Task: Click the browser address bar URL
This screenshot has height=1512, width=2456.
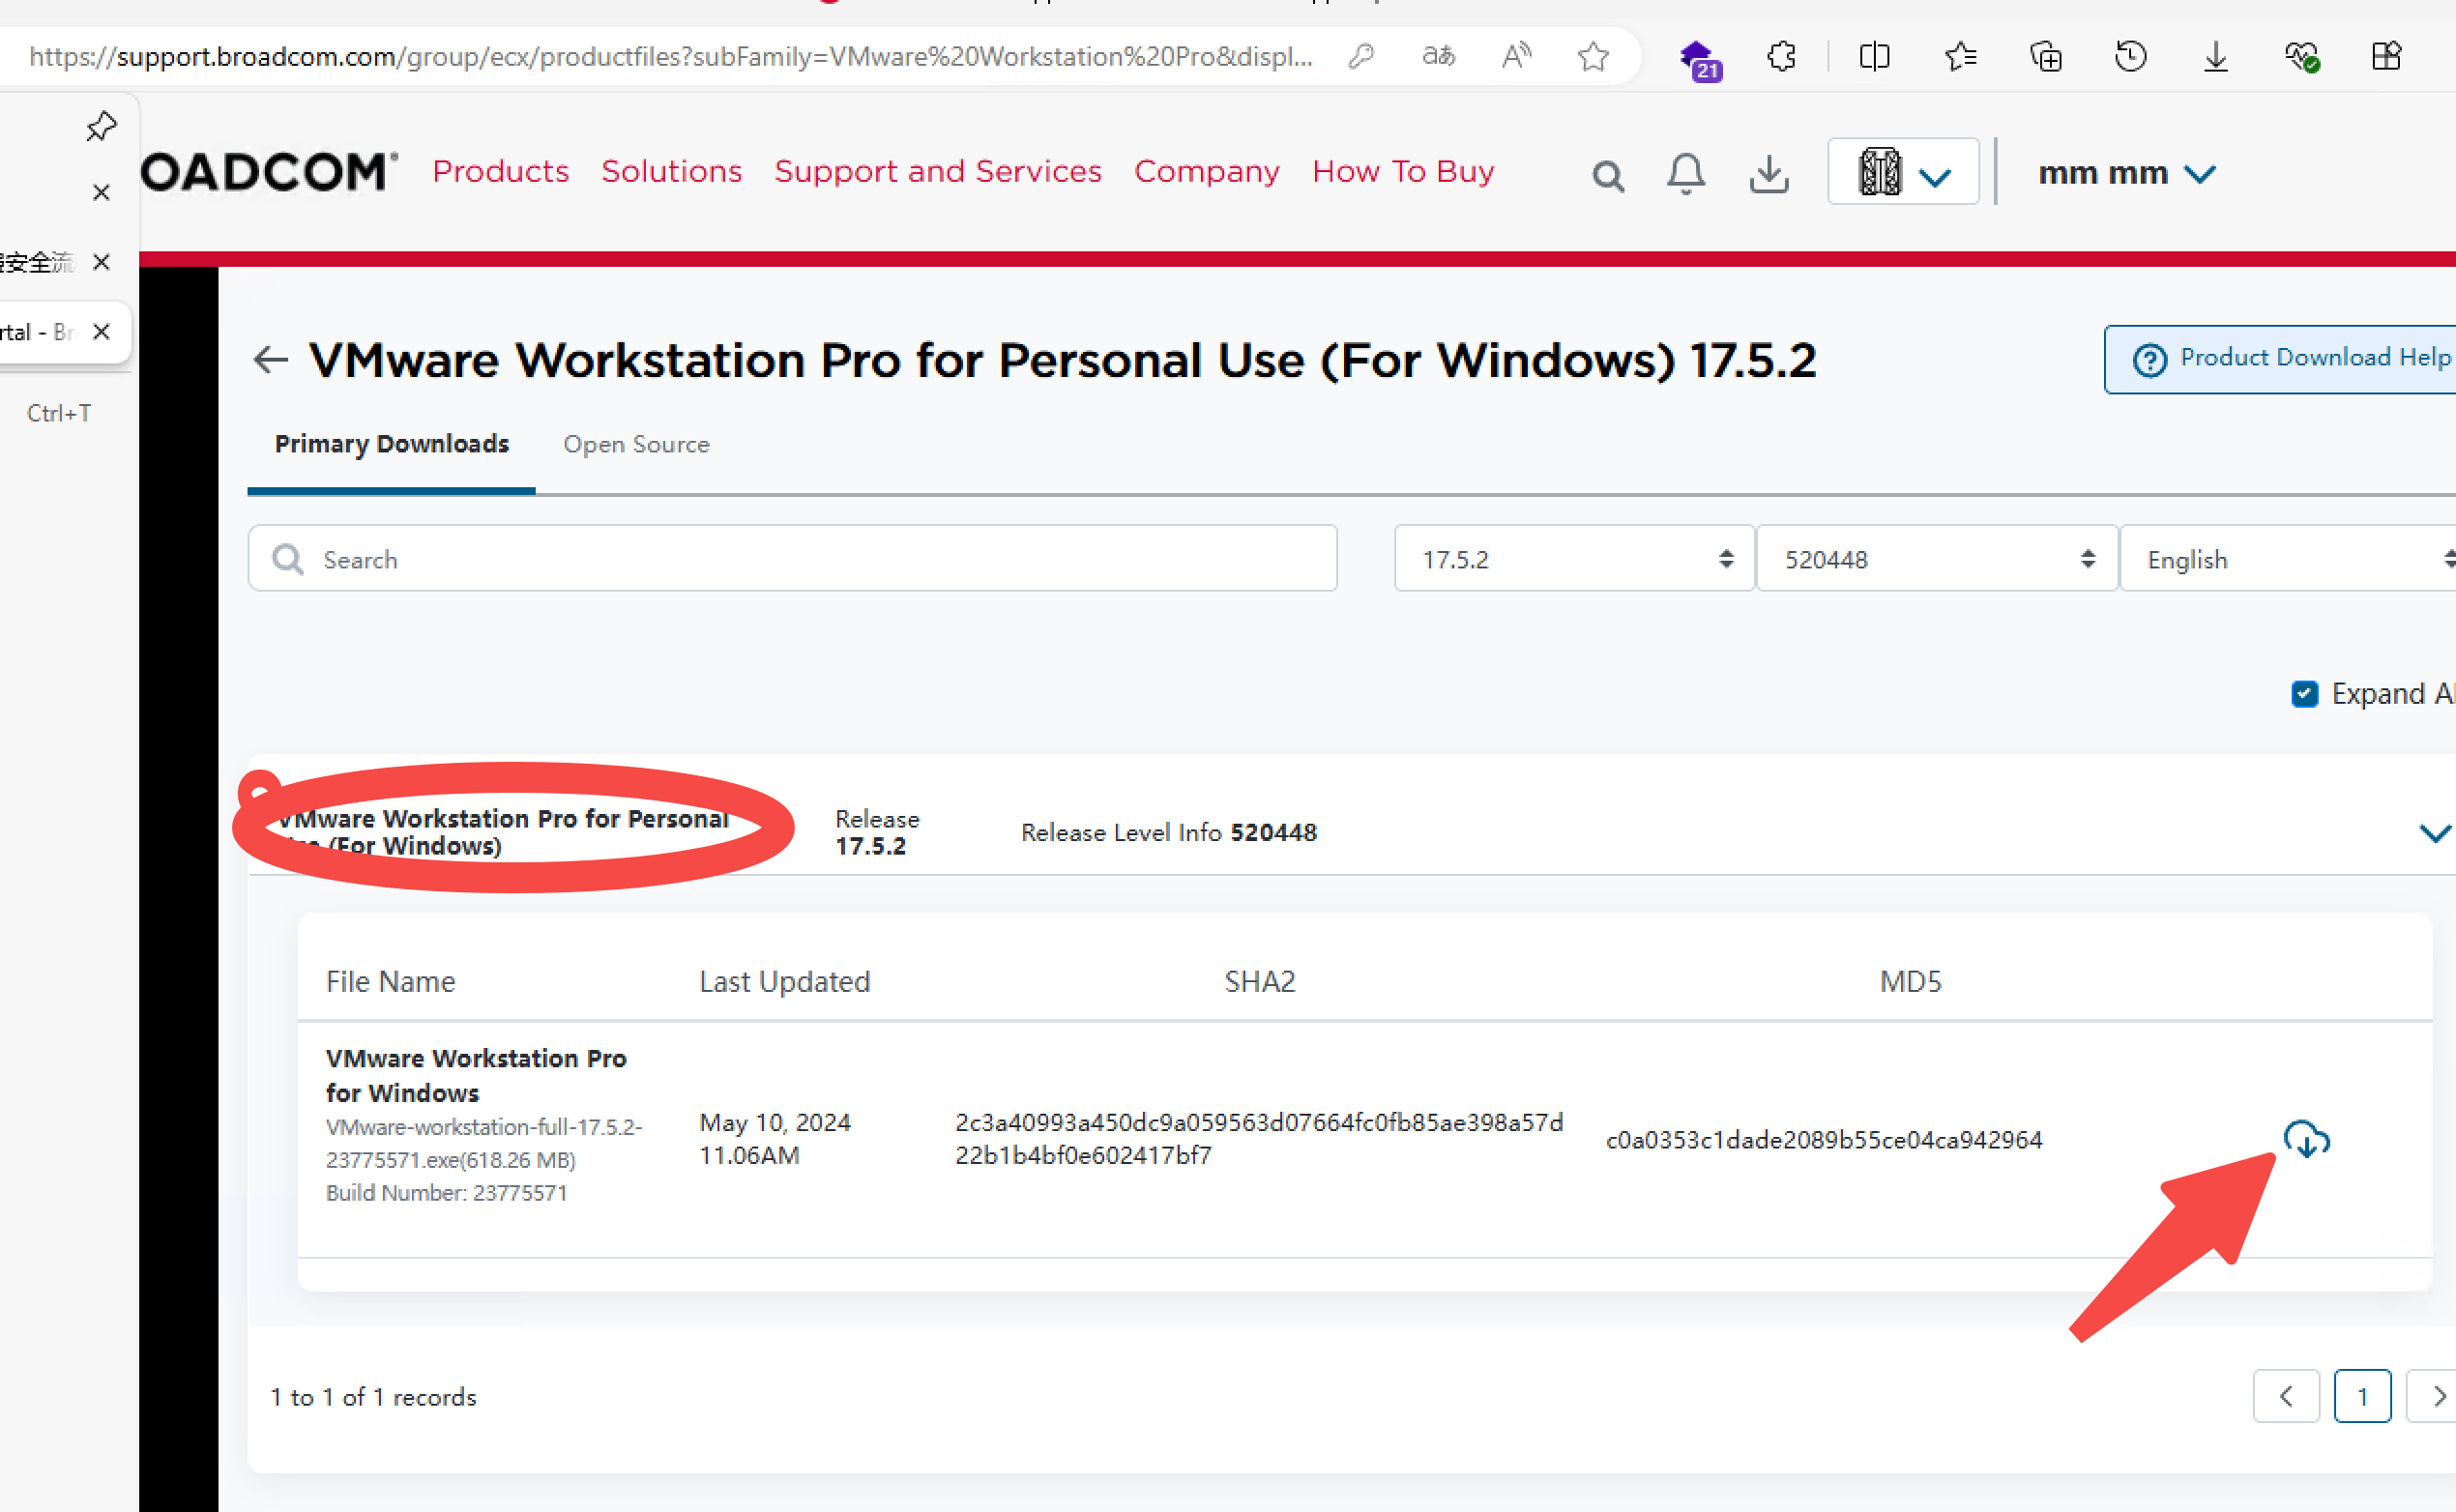Action: coord(670,56)
